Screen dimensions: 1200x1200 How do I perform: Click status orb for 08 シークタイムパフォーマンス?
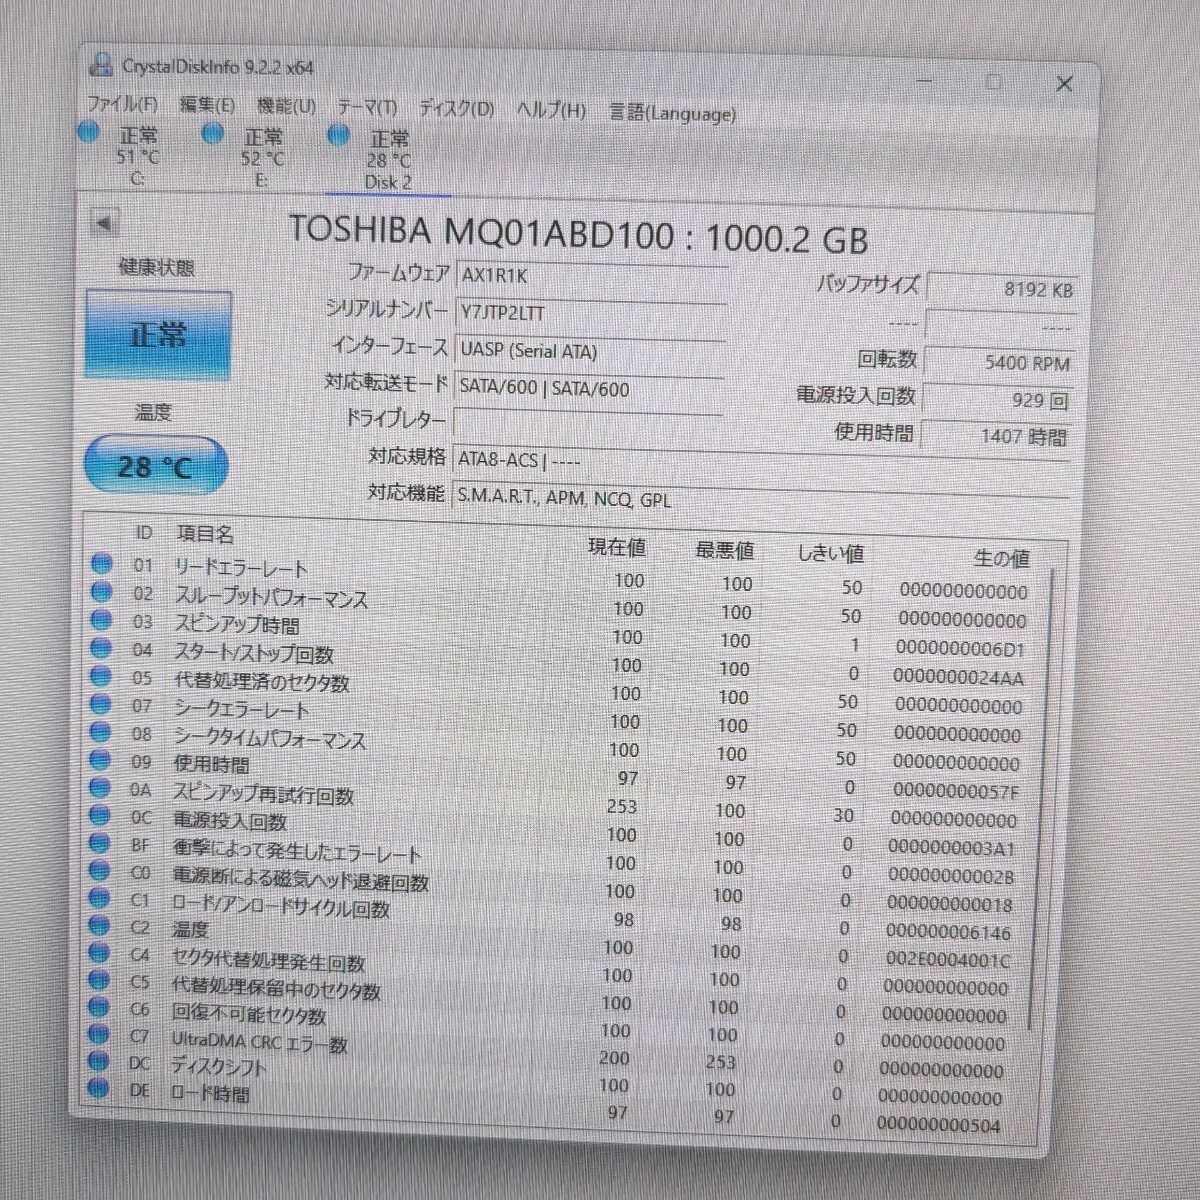[x=101, y=731]
